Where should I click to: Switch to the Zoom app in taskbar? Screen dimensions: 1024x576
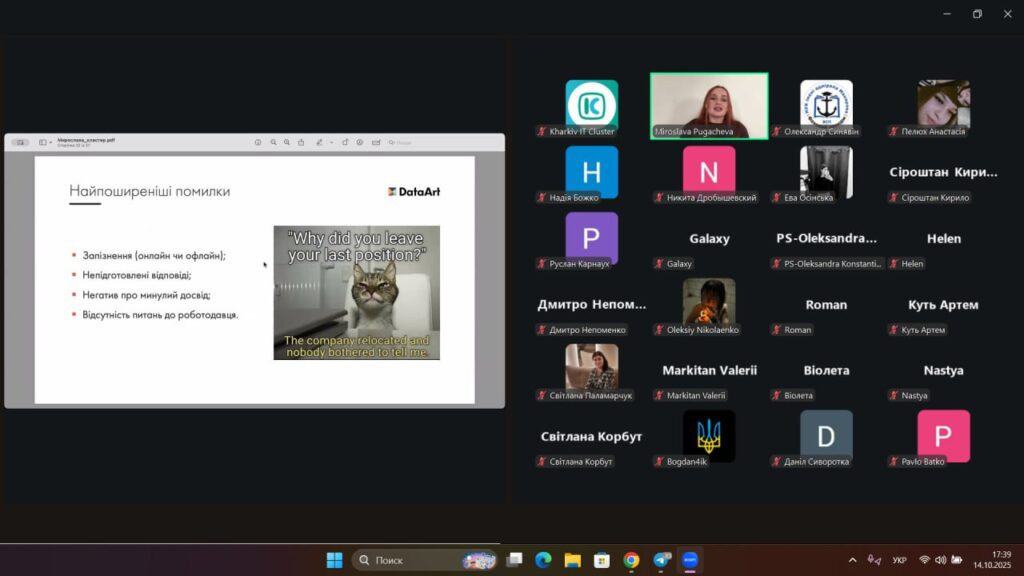click(x=689, y=560)
